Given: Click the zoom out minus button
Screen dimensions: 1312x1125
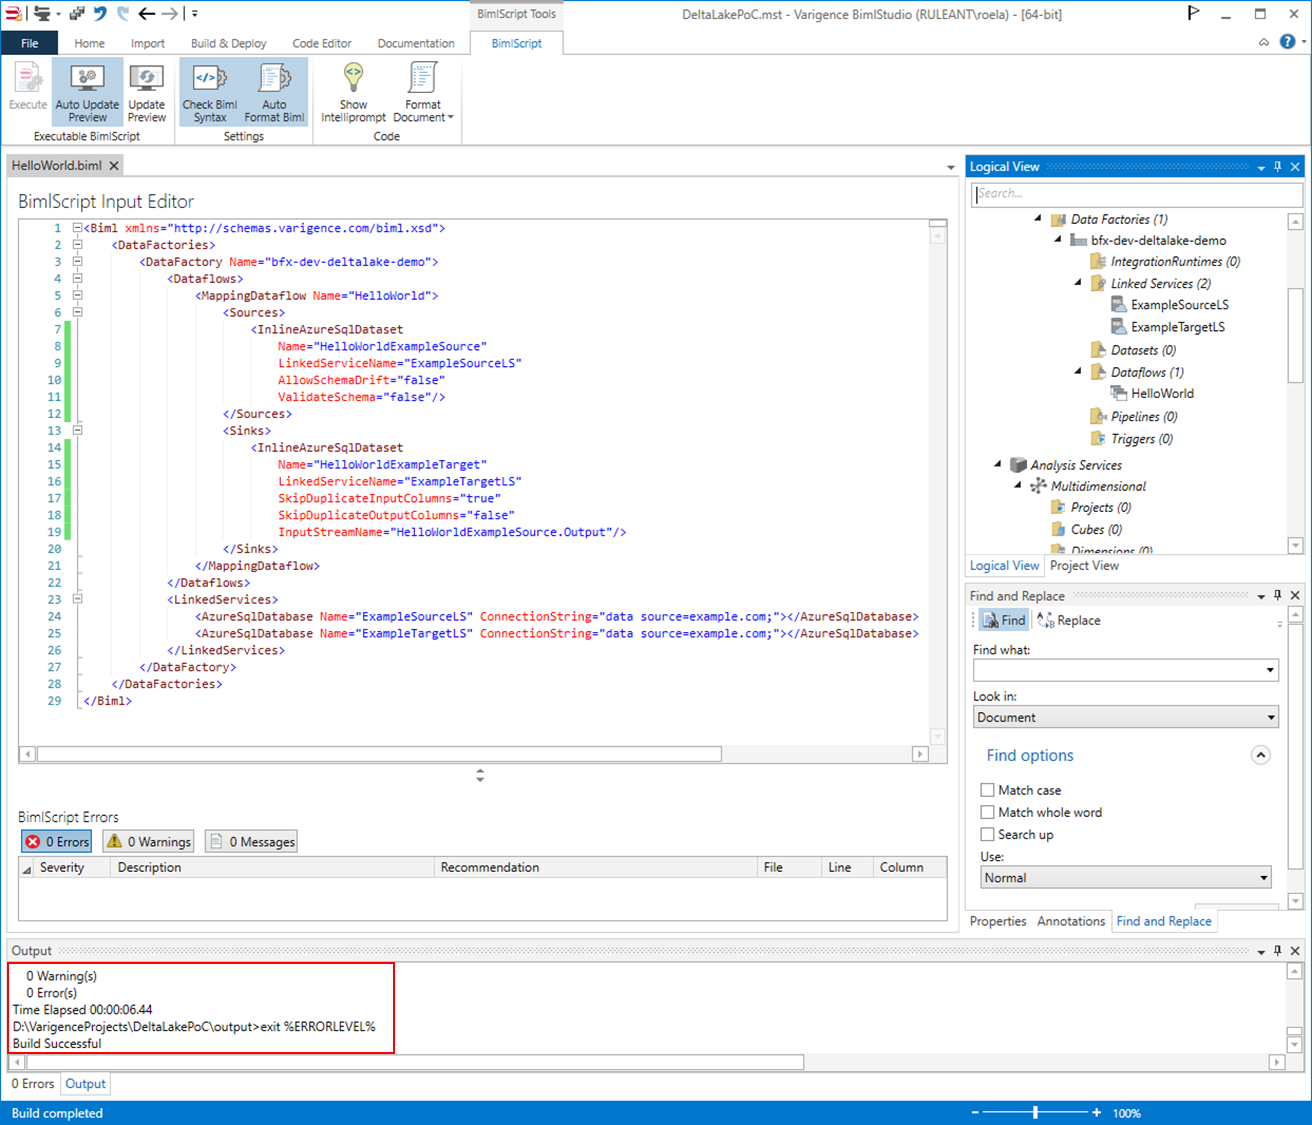Looking at the screenshot, I should pos(975,1112).
